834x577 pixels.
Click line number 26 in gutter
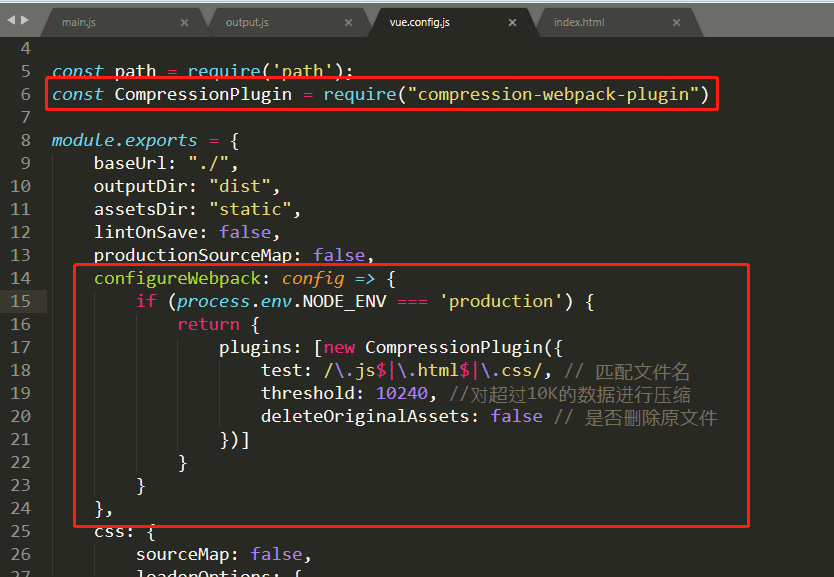(20, 554)
